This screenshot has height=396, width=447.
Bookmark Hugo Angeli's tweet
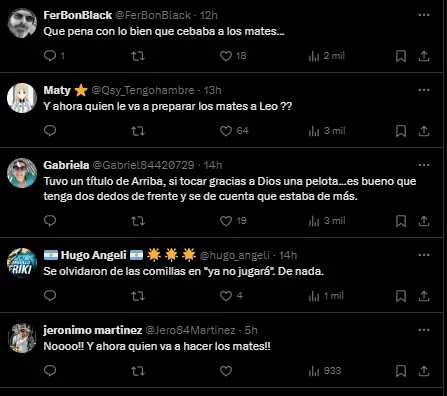401,296
